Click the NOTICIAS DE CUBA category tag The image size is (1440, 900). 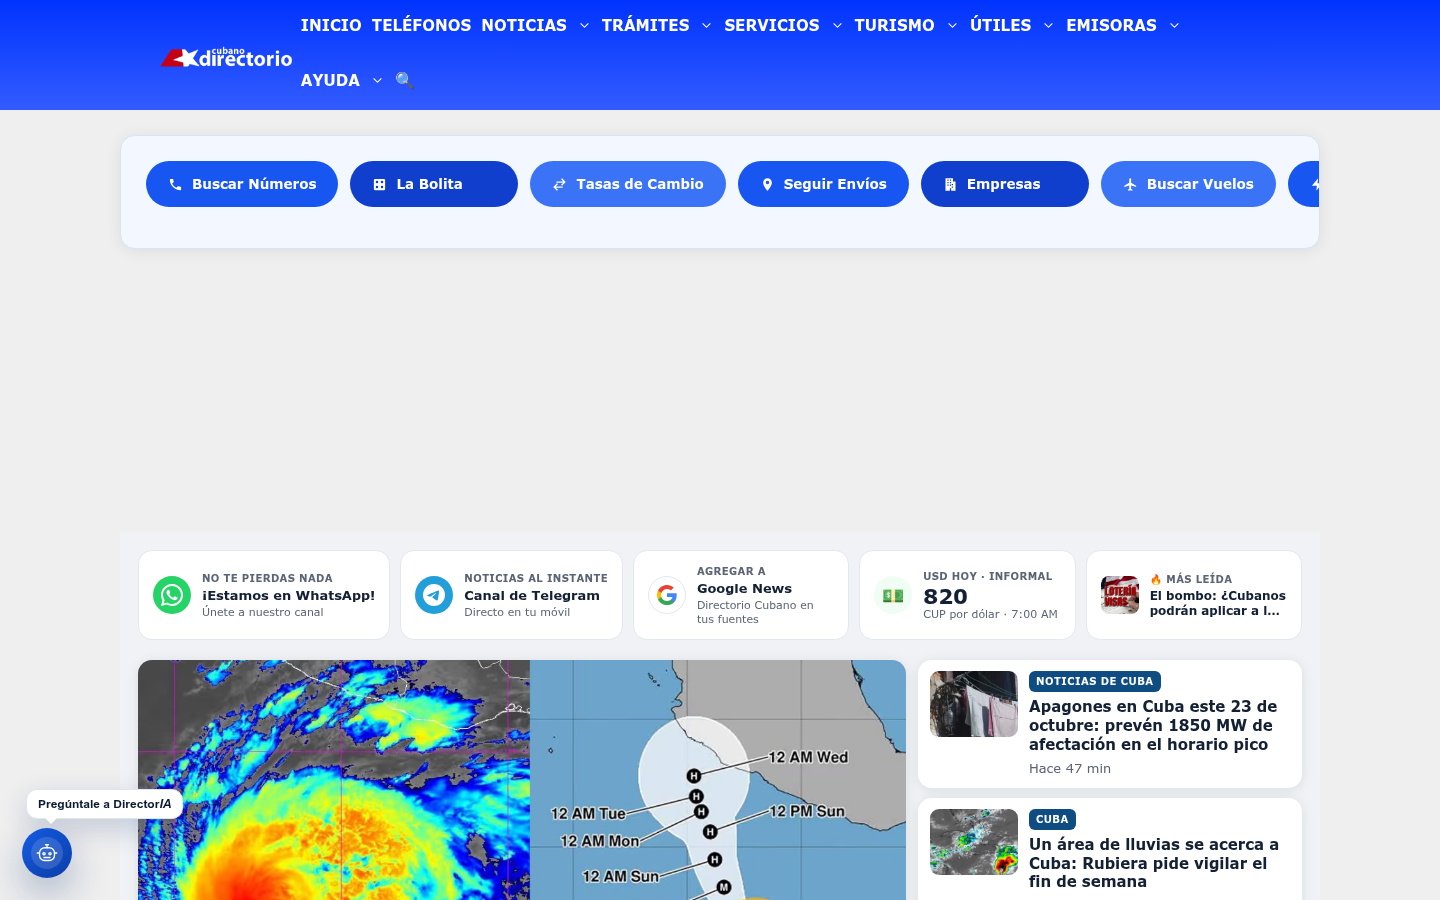coord(1095,681)
